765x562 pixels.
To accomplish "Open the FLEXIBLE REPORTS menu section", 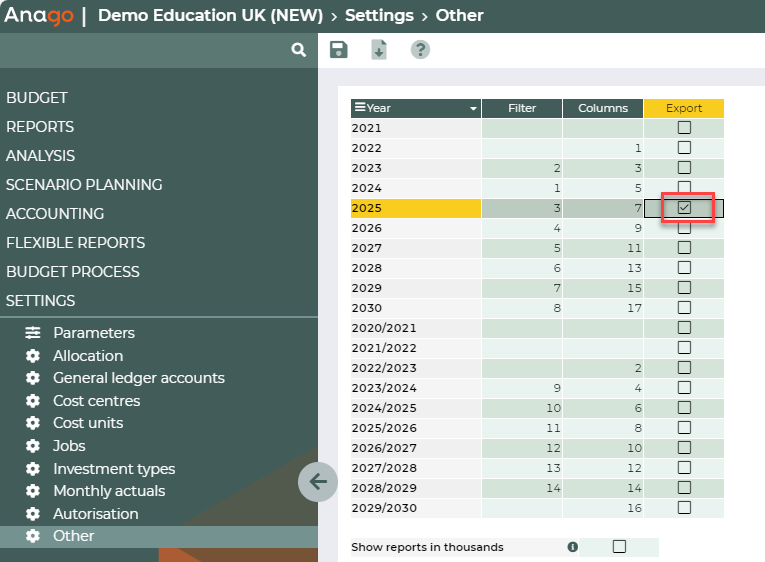I will point(76,242).
